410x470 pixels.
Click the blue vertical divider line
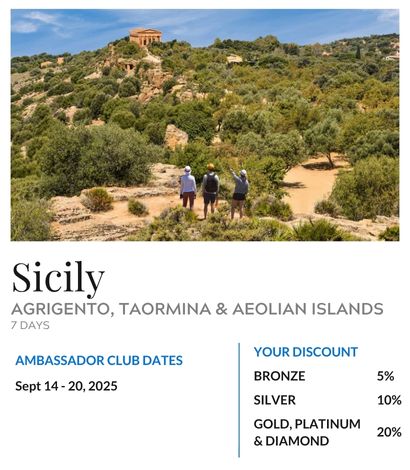coord(239,400)
